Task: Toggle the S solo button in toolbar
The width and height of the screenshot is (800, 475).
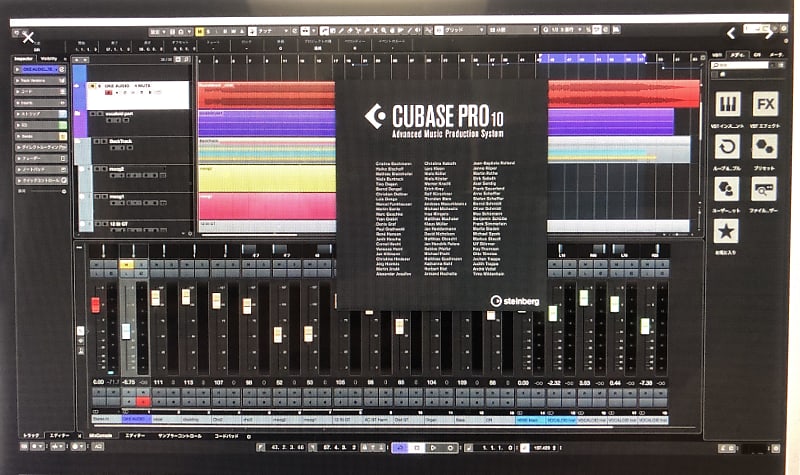Action: [208, 31]
